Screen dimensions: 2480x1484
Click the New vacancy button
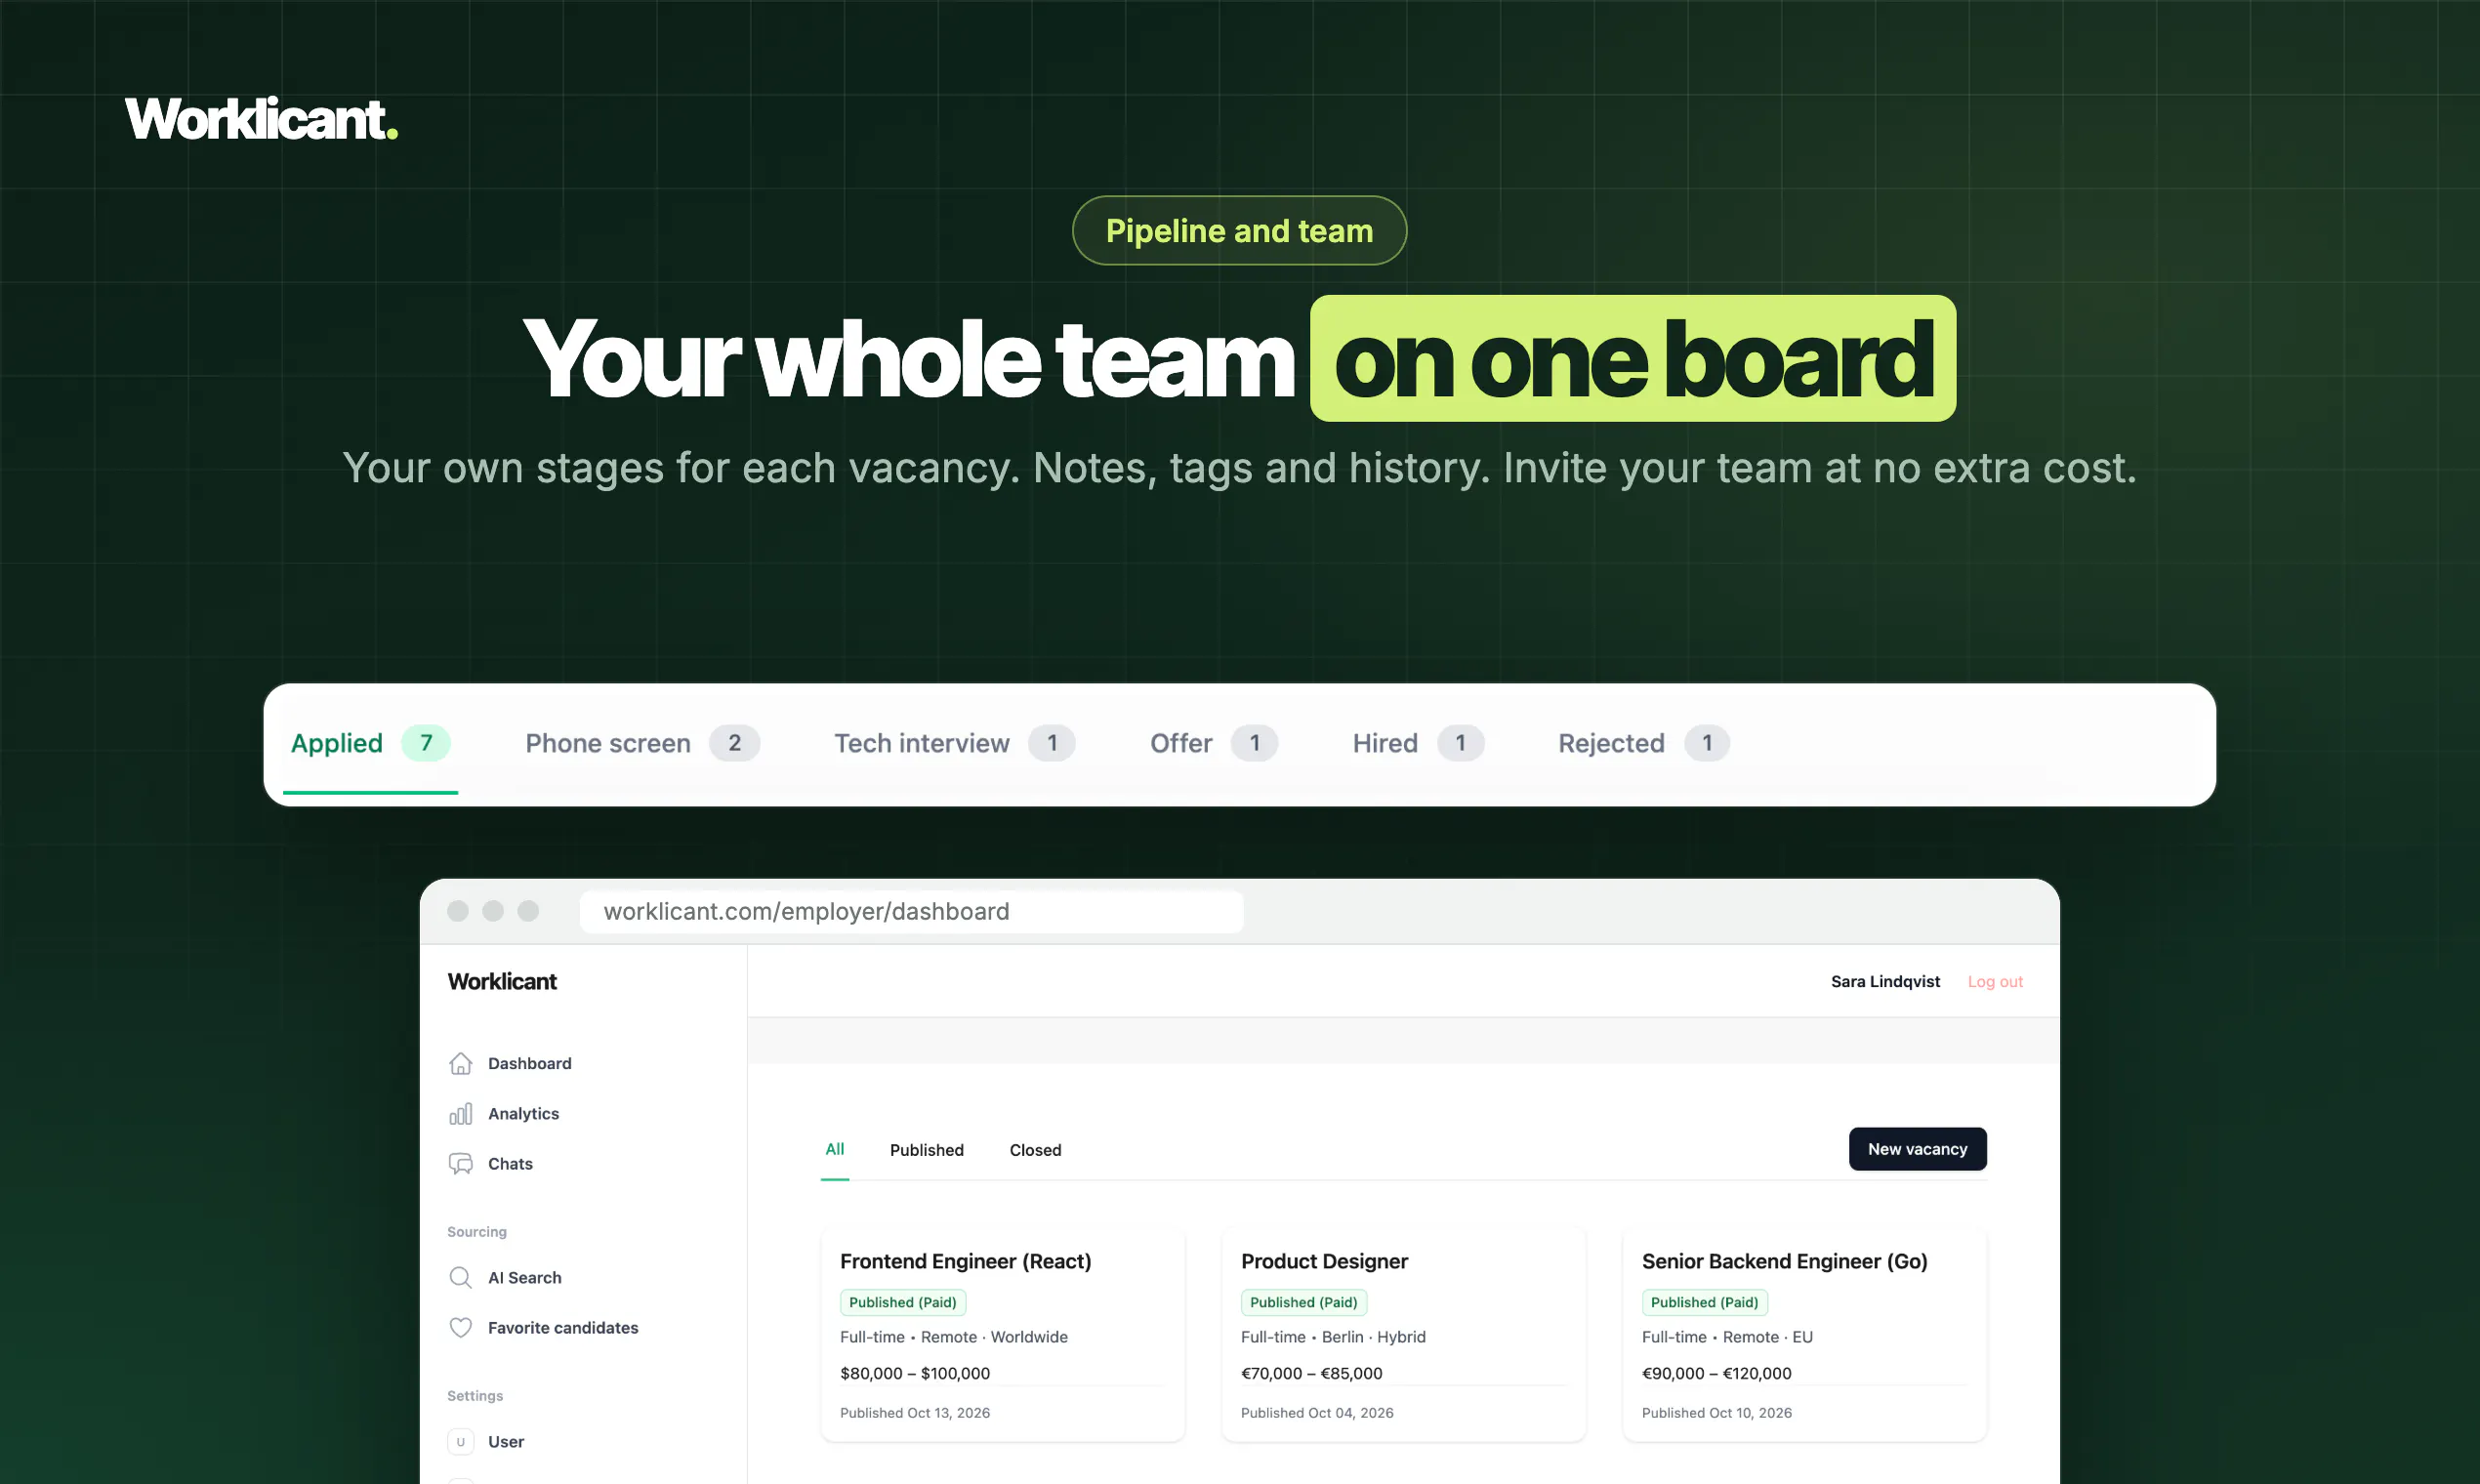[x=1917, y=1149]
